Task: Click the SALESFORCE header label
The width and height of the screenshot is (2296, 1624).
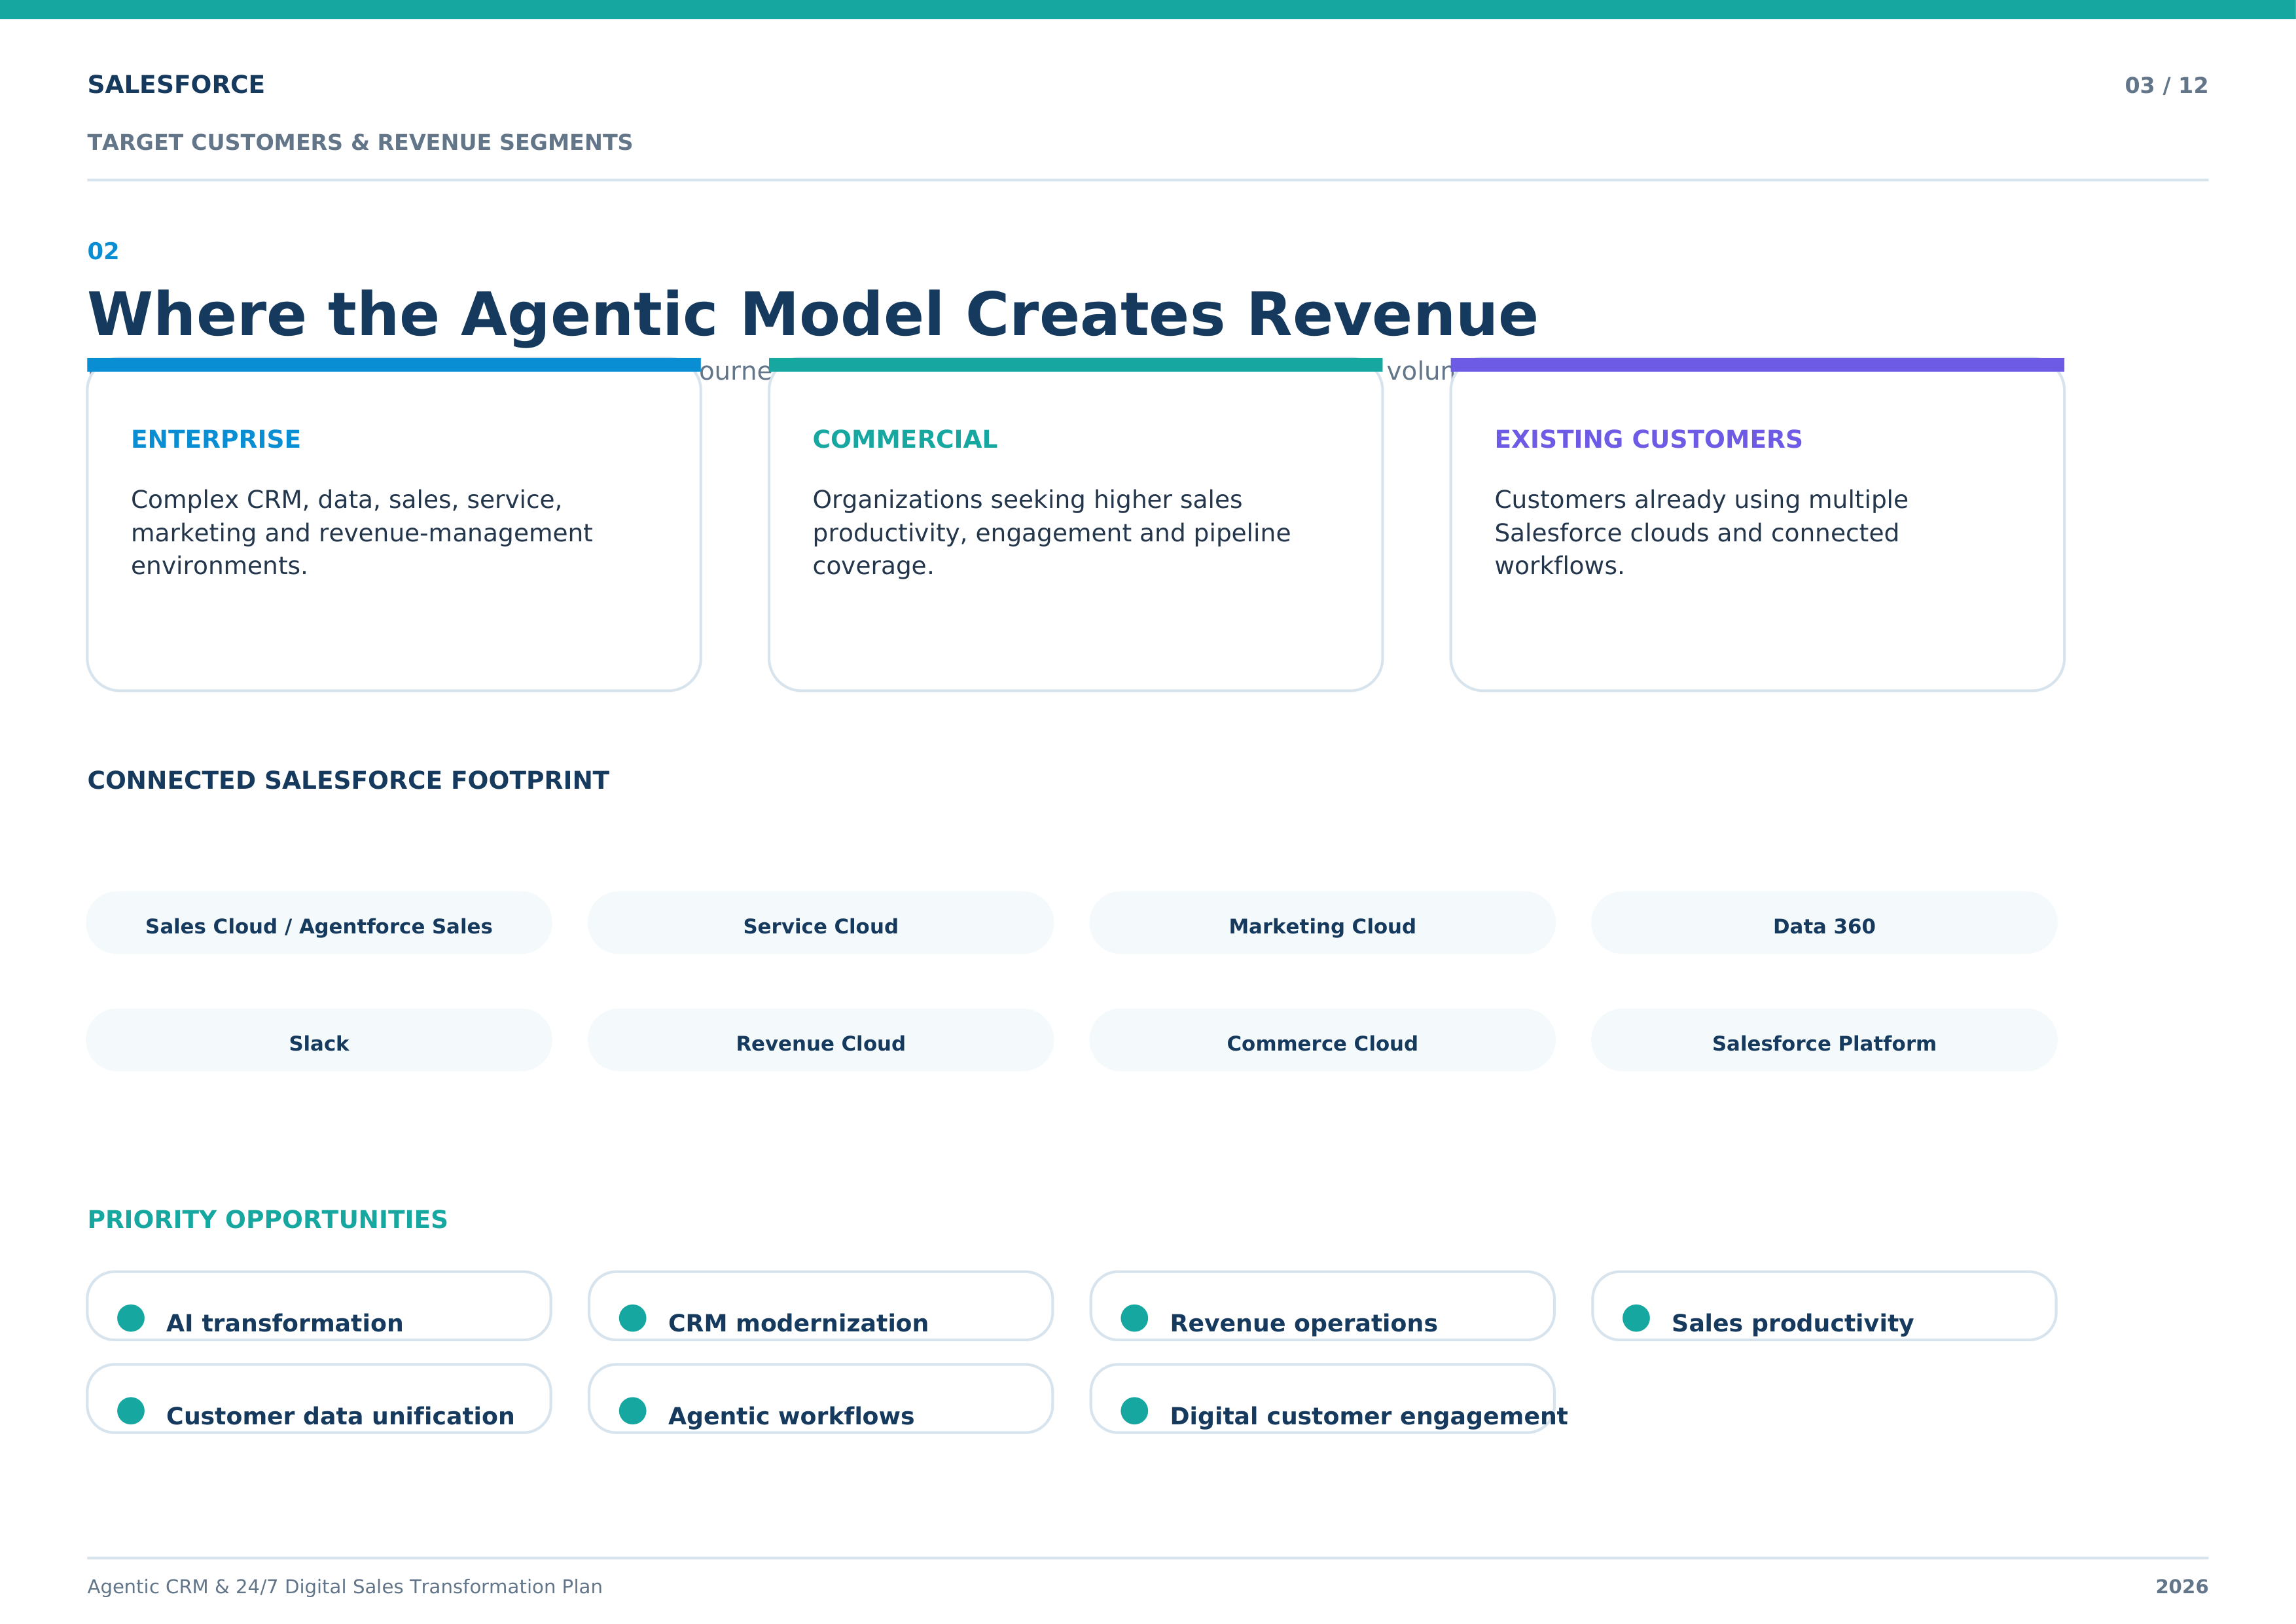Action: (176, 85)
